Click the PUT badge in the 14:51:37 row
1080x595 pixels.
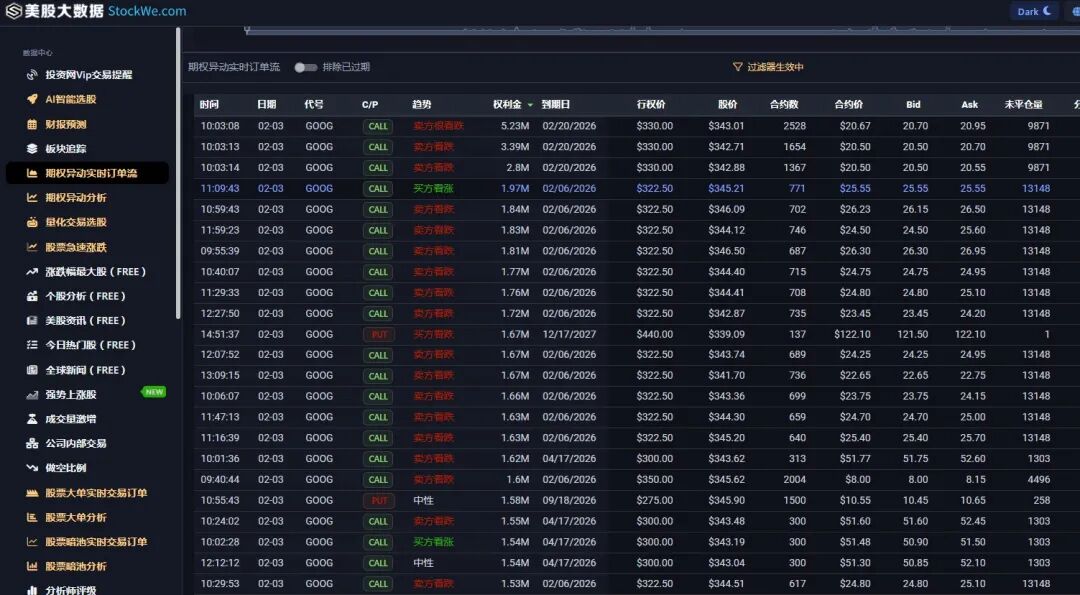coord(379,335)
